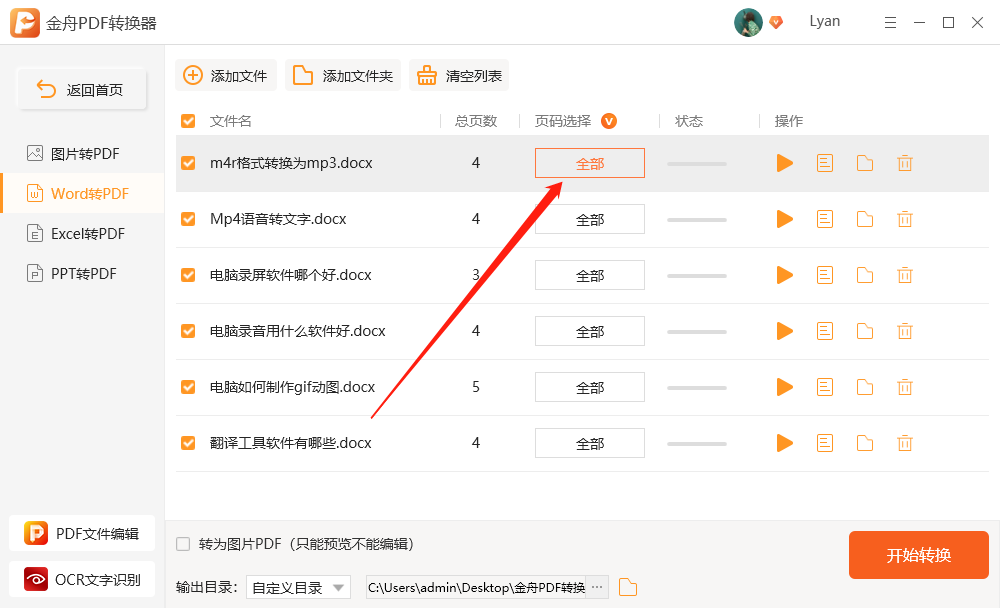Start converting m4r格式转换为mp3.docx with play icon

pyautogui.click(x=784, y=163)
